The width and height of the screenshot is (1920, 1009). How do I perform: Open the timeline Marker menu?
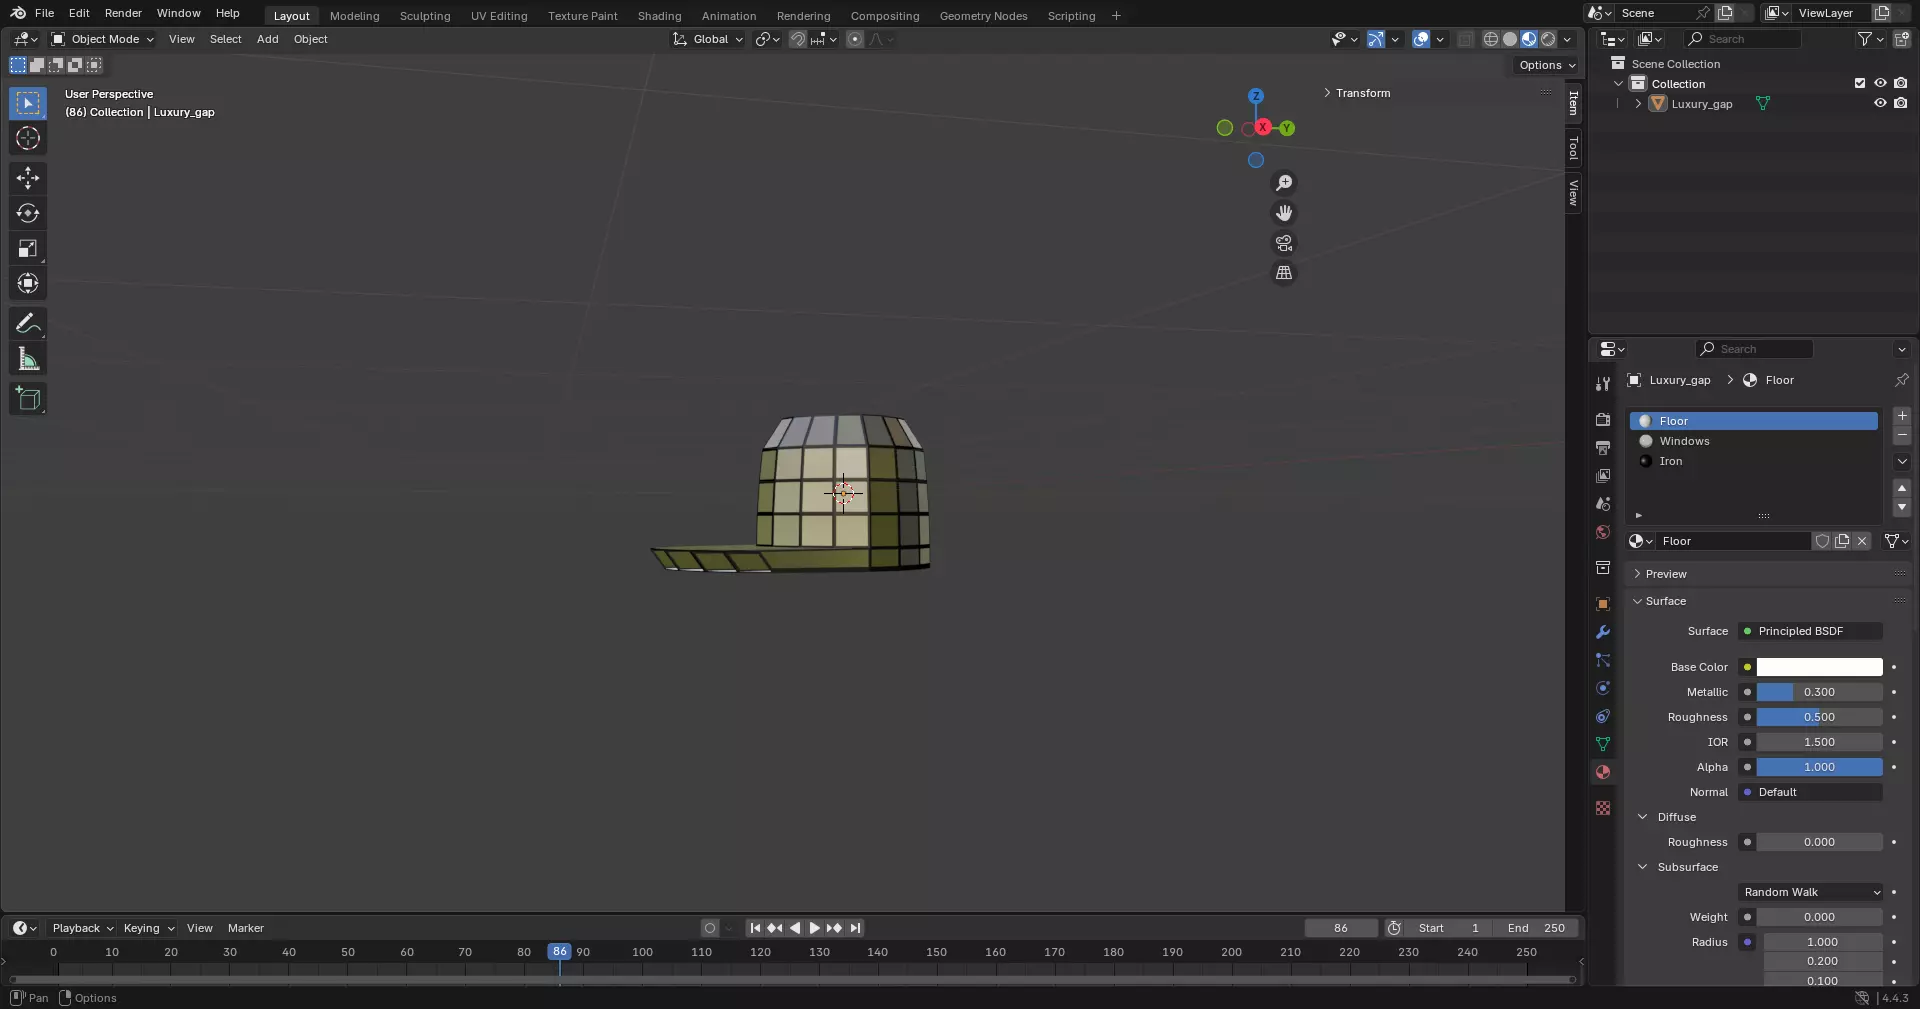pyautogui.click(x=246, y=928)
